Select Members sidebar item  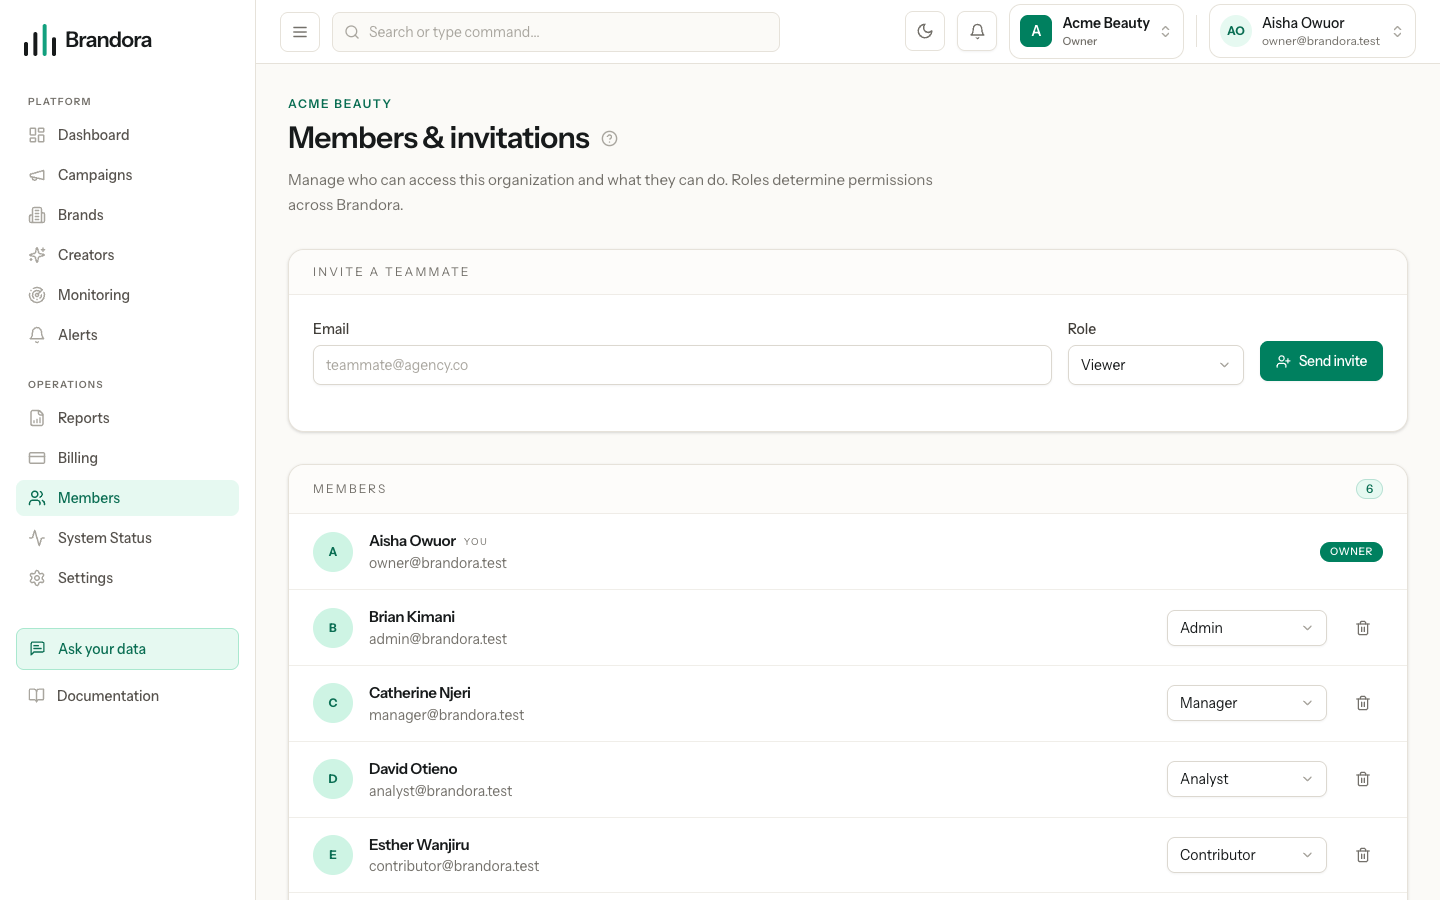[x=127, y=498]
